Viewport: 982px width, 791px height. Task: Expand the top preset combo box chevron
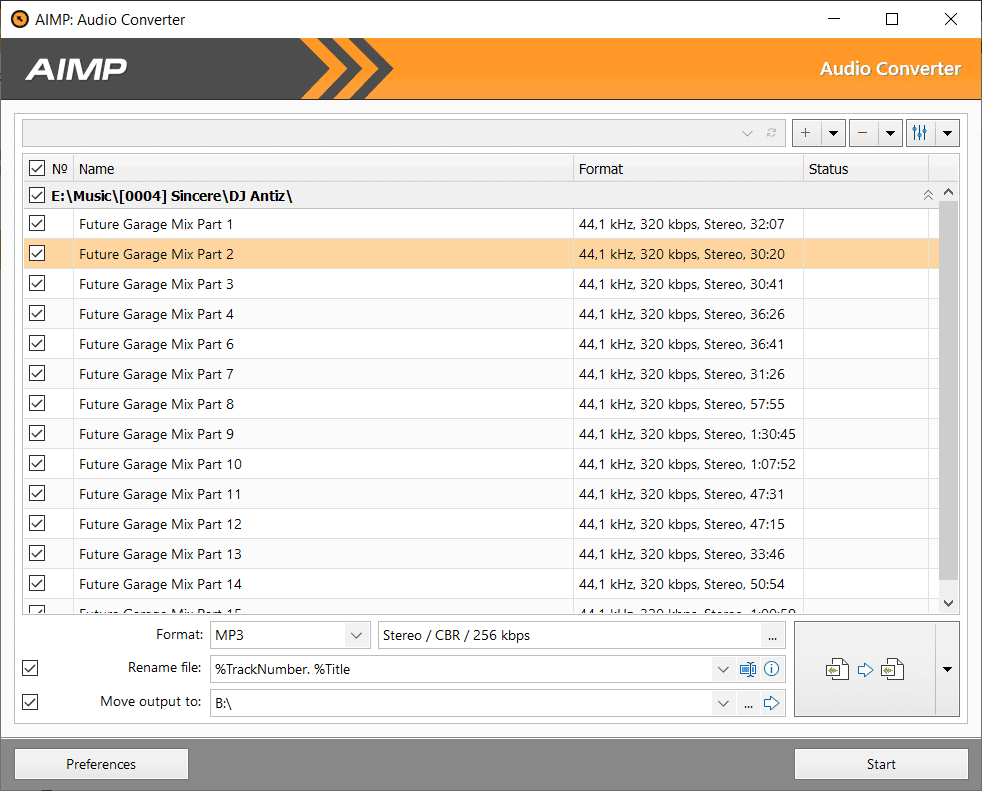coord(747,133)
